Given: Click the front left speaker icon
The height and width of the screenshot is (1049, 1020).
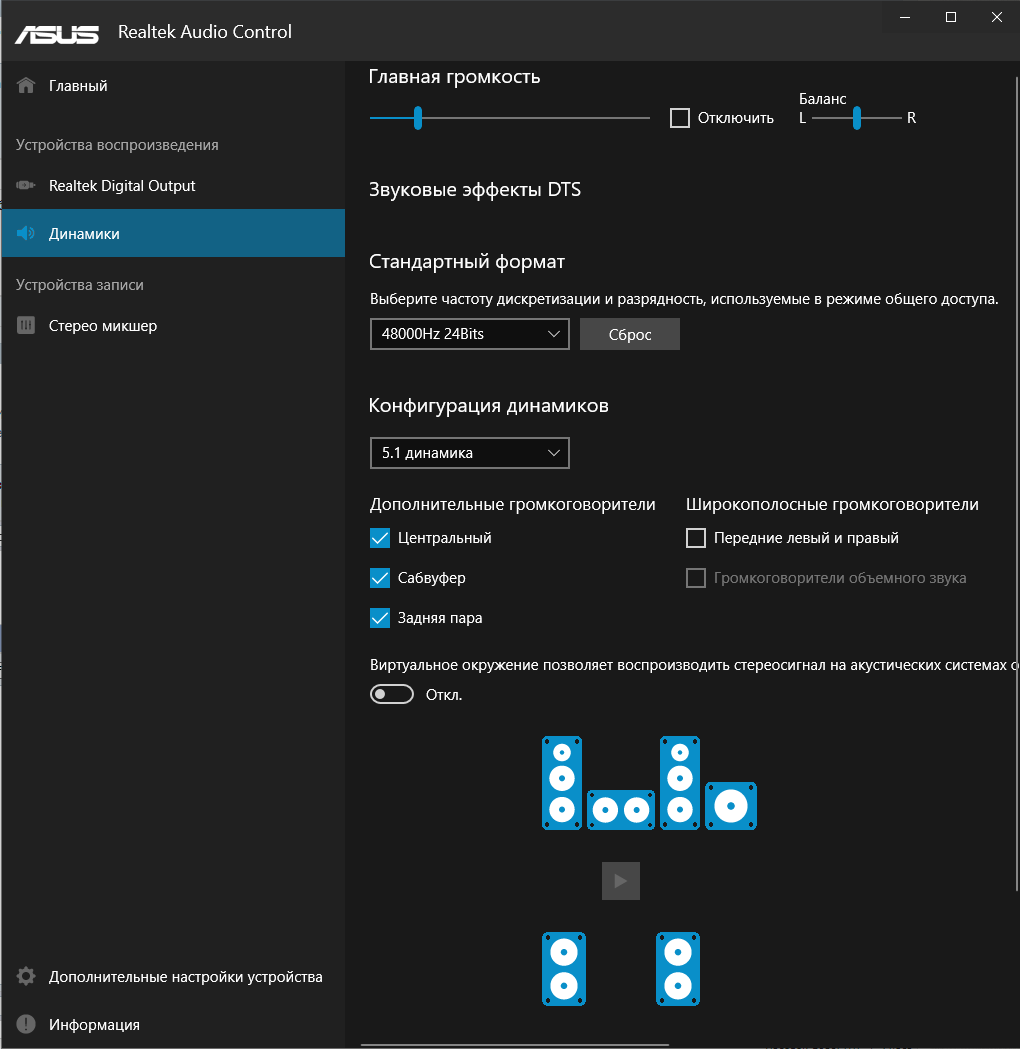Looking at the screenshot, I should 562,783.
